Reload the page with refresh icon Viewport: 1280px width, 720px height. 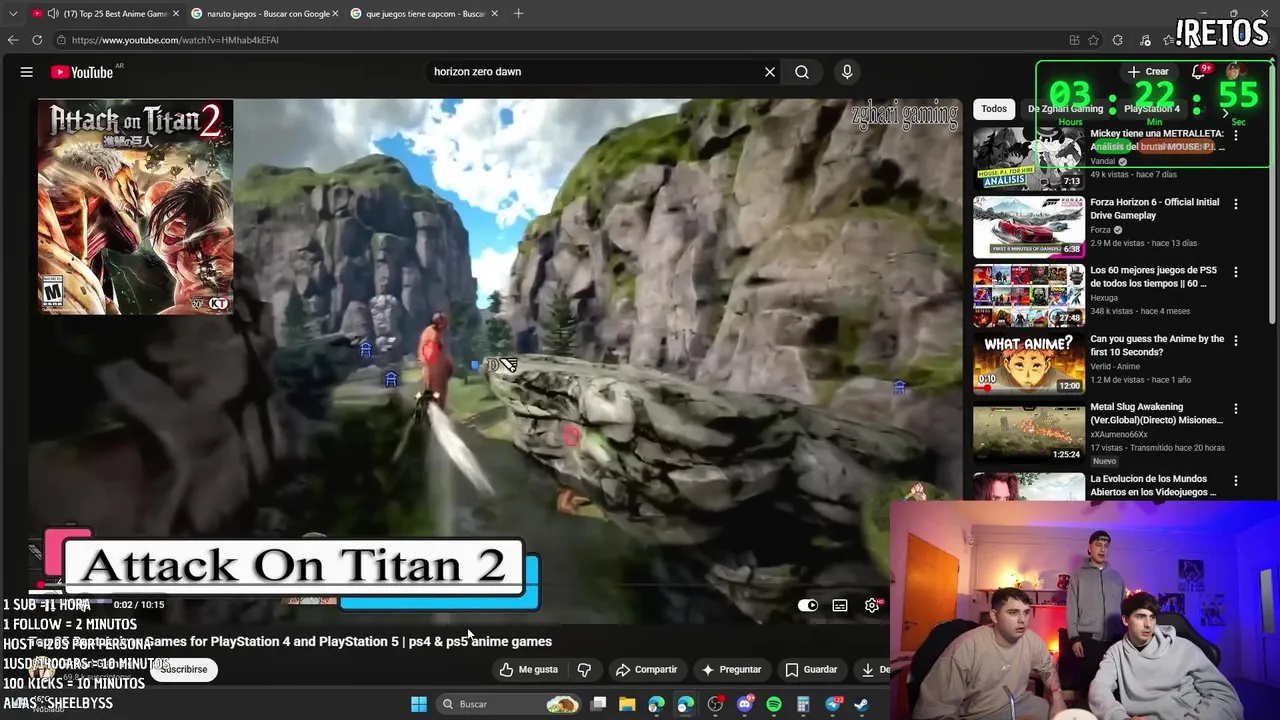(x=37, y=40)
